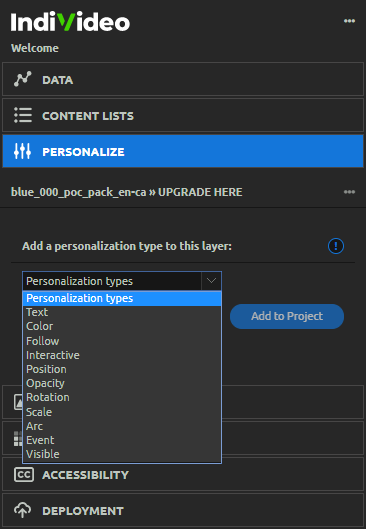Viewport: 366px width, 529px height.
Task: Open the CONTENT LISTS section
Action: 183,115
